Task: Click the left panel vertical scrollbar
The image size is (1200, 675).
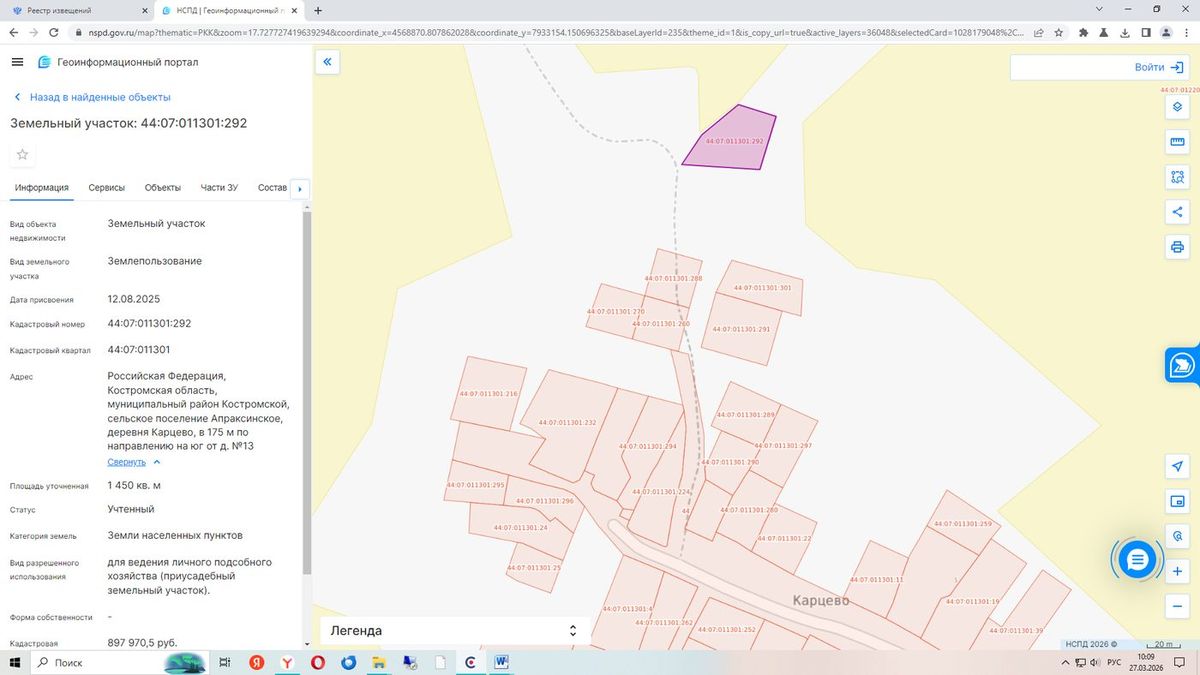Action: point(306,392)
